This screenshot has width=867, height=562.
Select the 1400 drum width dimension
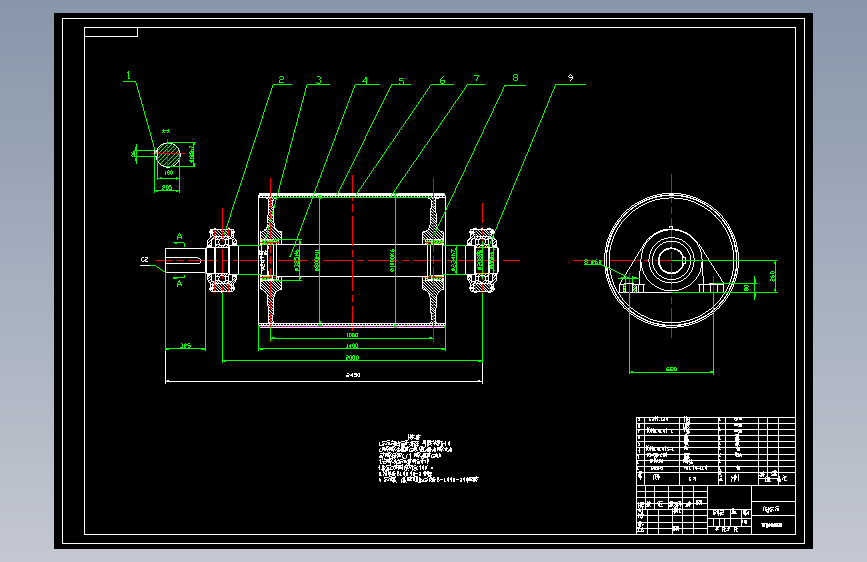point(352,346)
